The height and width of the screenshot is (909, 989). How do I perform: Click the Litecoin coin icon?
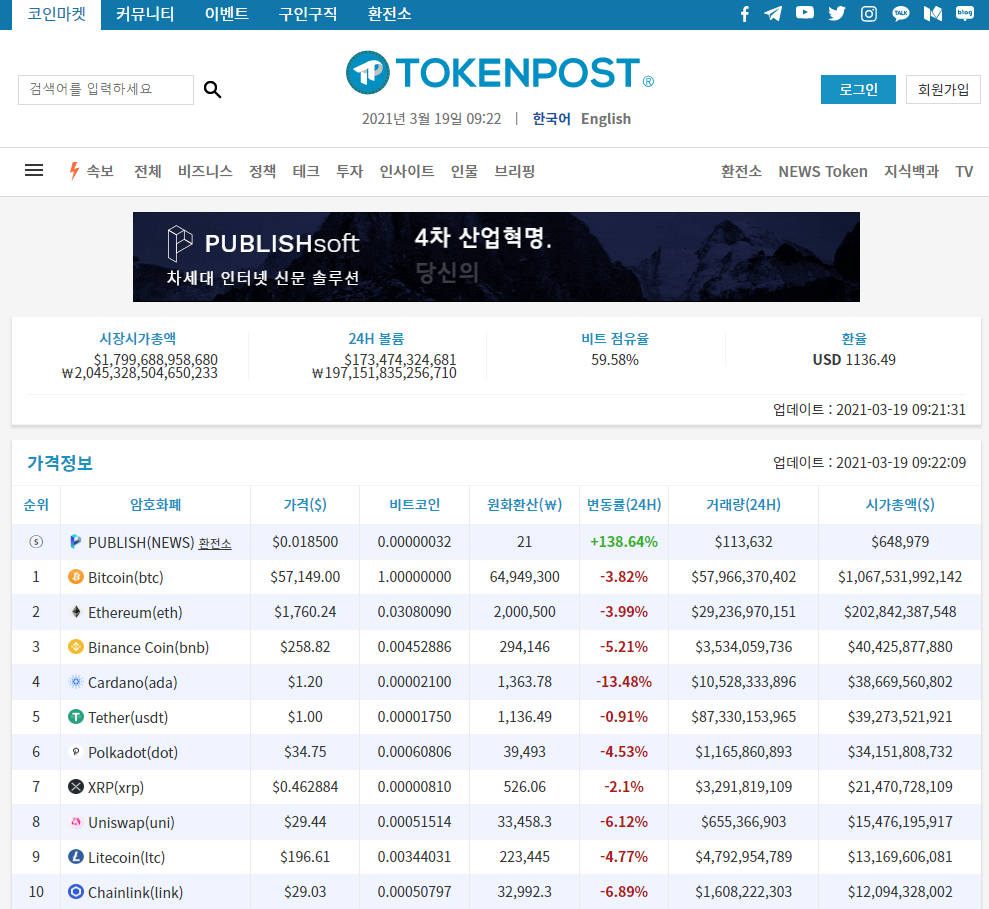click(76, 857)
